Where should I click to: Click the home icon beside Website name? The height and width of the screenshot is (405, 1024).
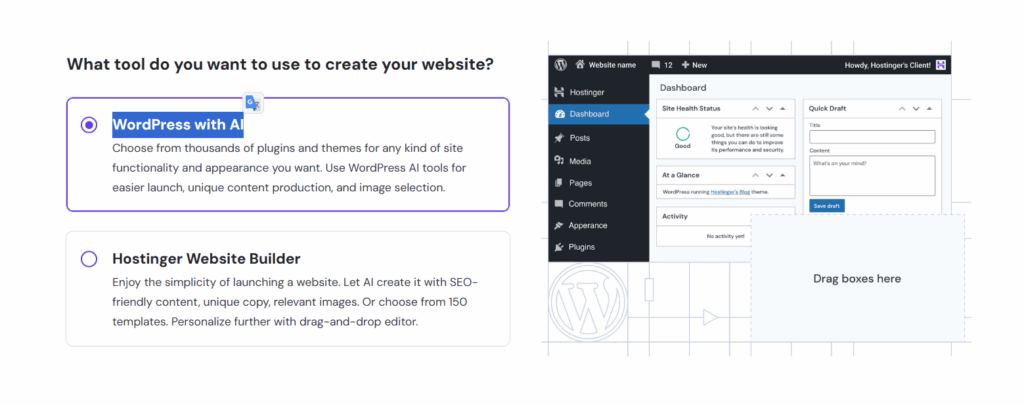tap(579, 65)
